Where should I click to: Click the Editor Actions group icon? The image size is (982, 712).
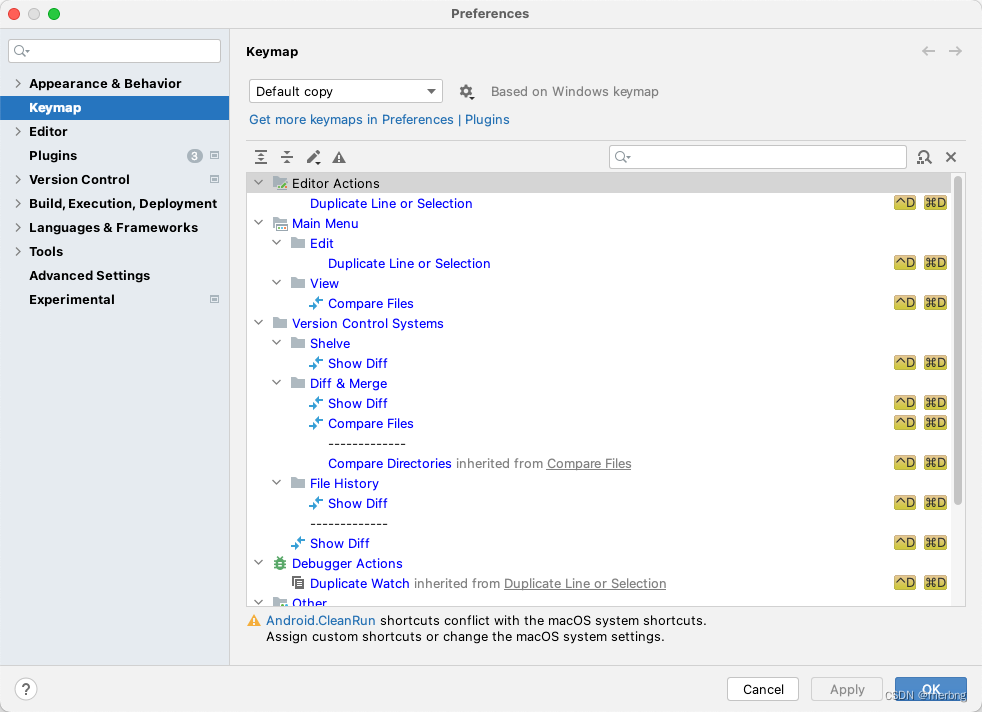280,183
